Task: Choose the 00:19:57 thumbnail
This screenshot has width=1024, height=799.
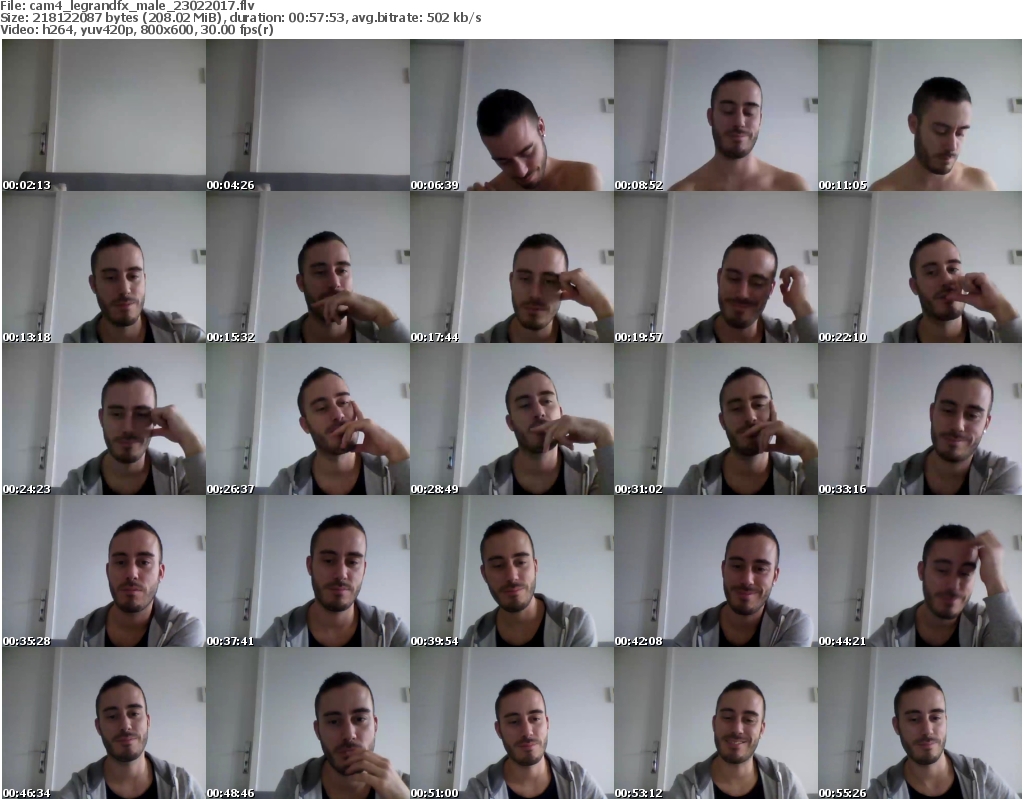Action: click(716, 267)
